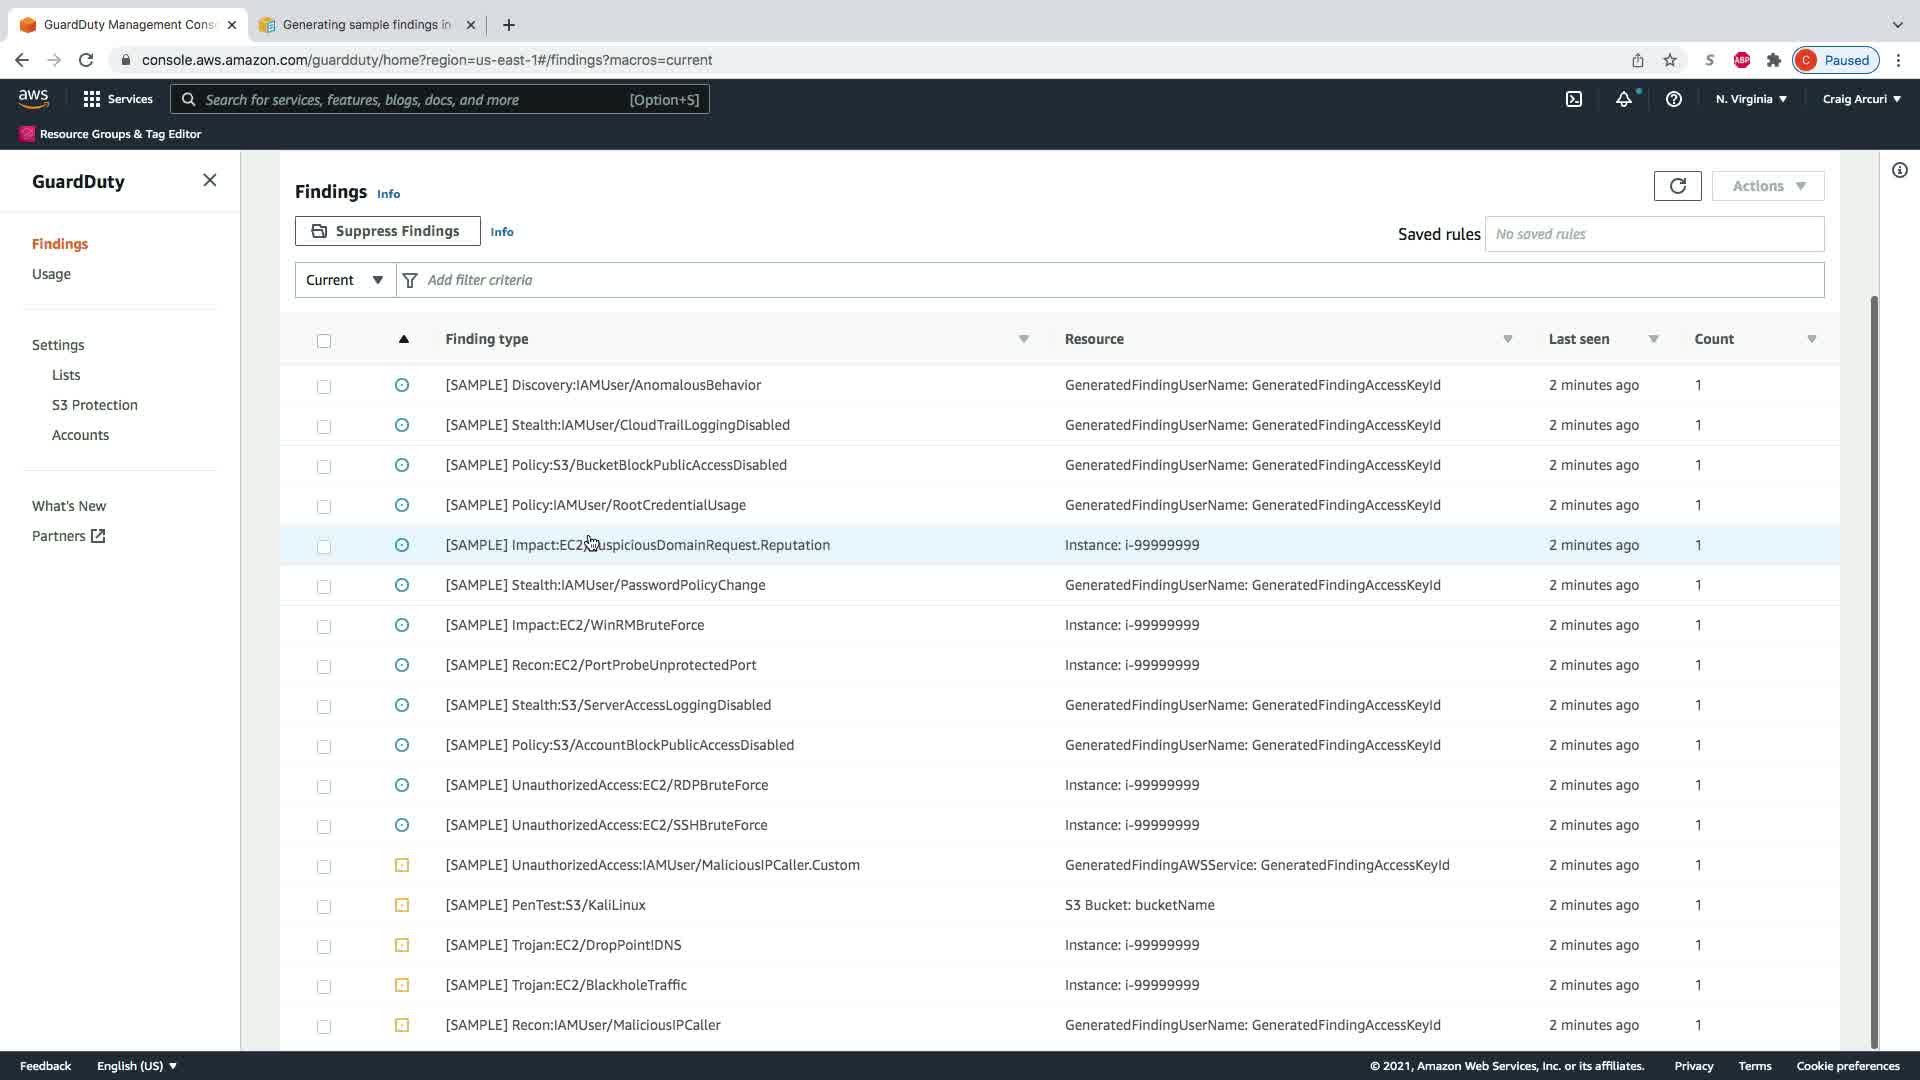Screen dimensions: 1920x1080
Task: Click severity icon of PenTest:S3/KaliLinux finding
Action: [x=402, y=905]
